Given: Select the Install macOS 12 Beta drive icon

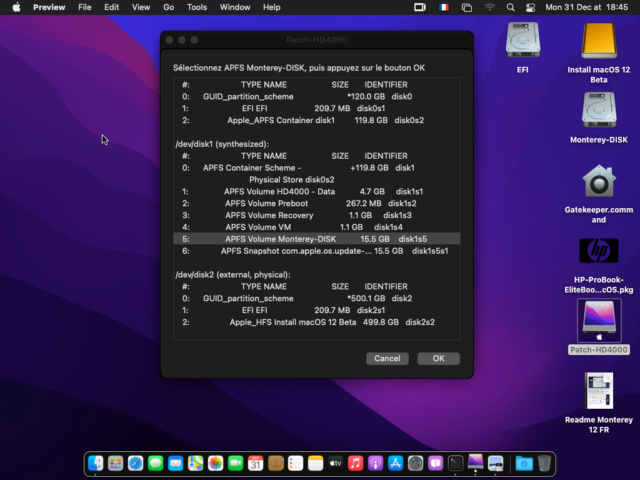Looking at the screenshot, I should (599, 41).
